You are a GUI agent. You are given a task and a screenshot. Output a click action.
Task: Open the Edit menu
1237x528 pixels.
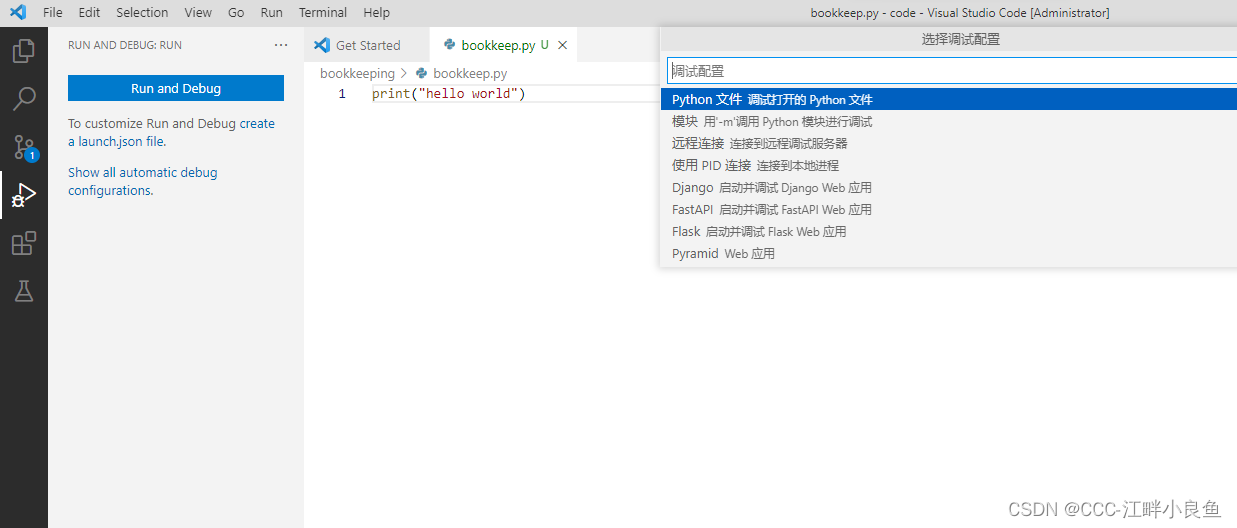point(89,13)
